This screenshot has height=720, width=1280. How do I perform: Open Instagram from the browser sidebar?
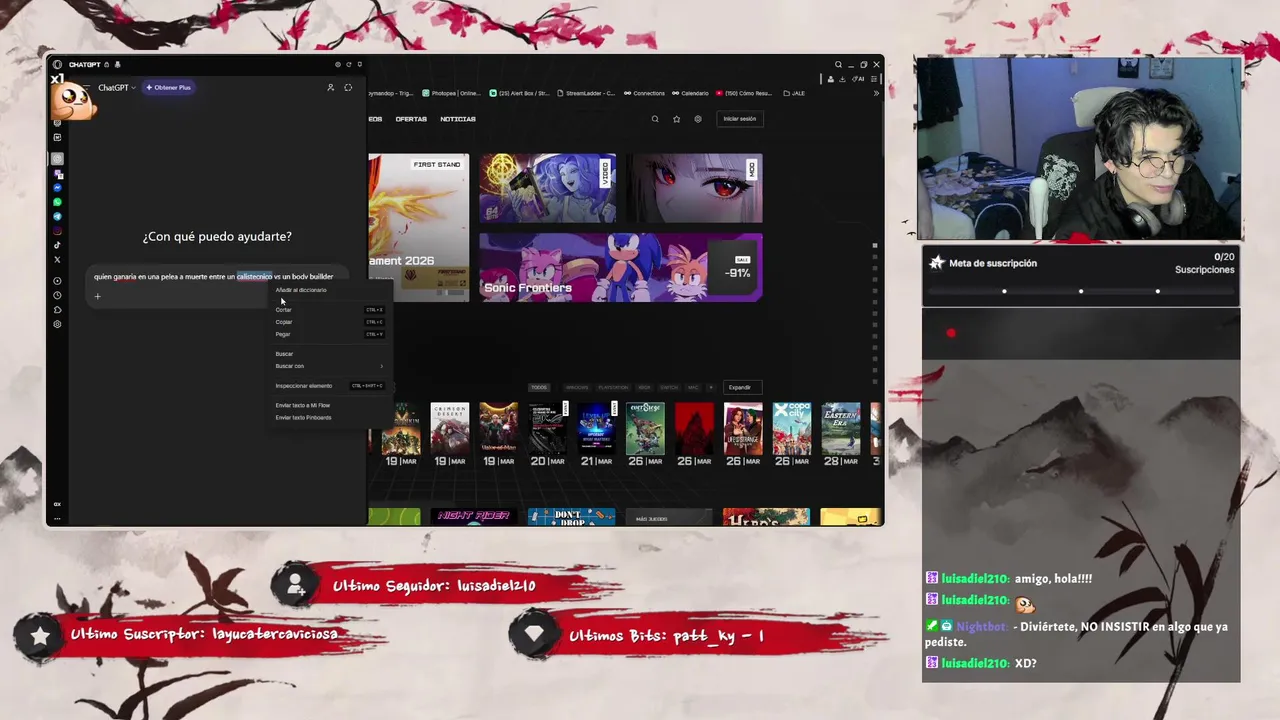(x=58, y=231)
